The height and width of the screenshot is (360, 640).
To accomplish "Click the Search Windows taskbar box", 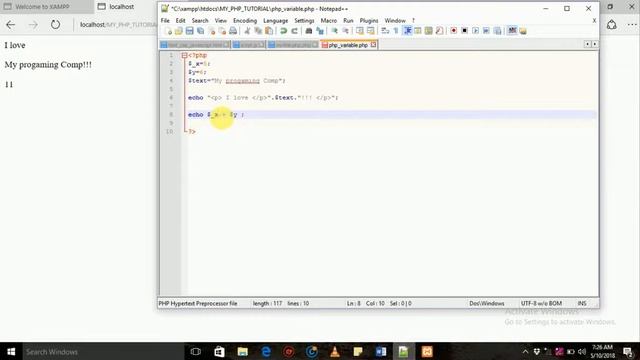I will click(104, 351).
